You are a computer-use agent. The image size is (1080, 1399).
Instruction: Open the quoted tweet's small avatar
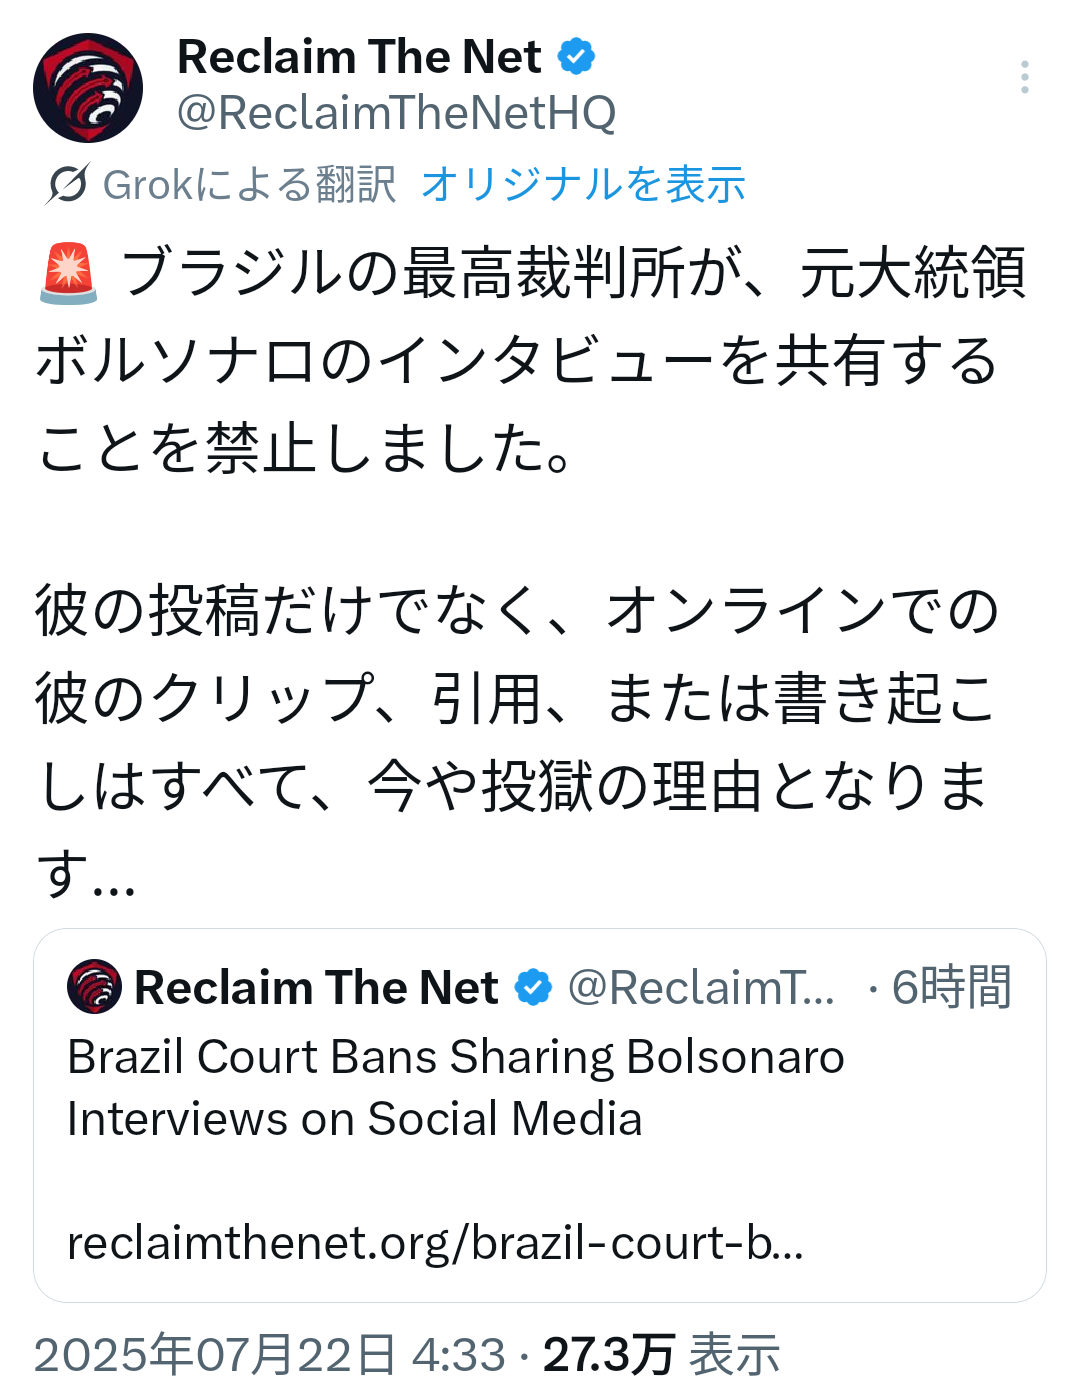[x=94, y=987]
